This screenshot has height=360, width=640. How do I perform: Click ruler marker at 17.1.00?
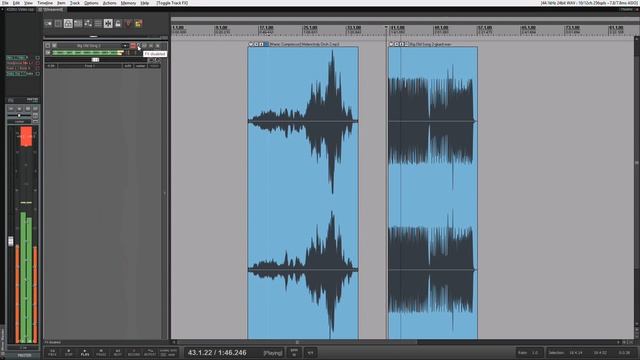[266, 28]
